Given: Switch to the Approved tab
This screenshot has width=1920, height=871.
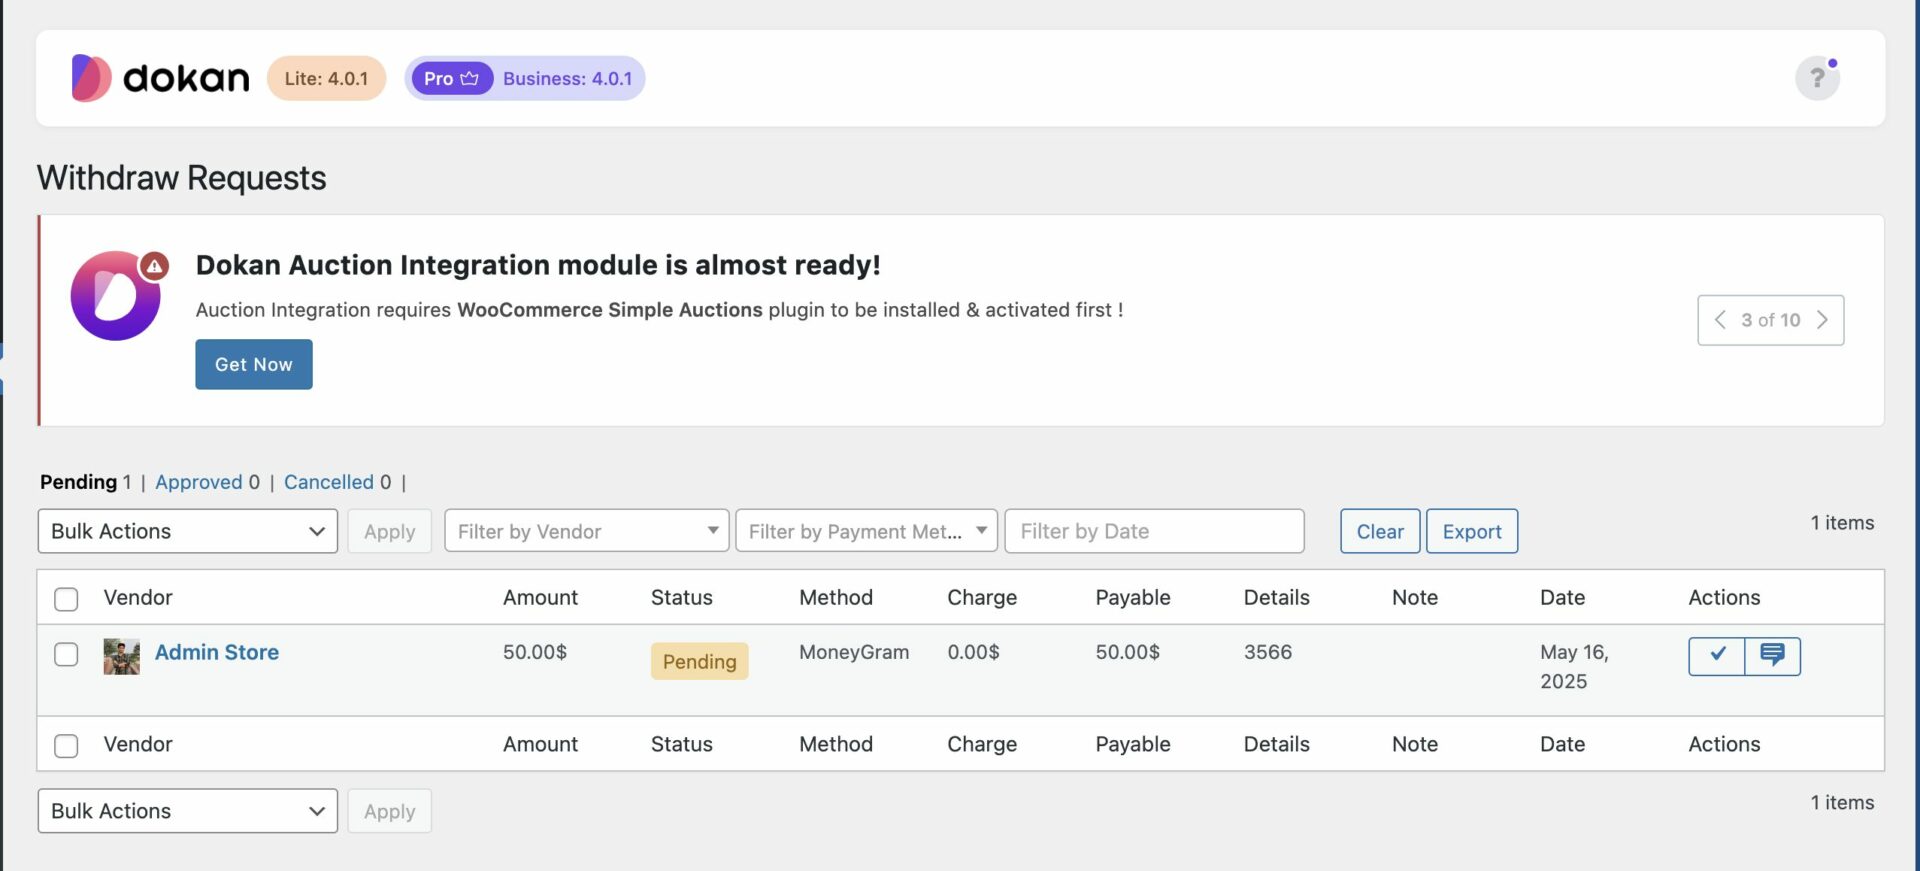Looking at the screenshot, I should [198, 482].
